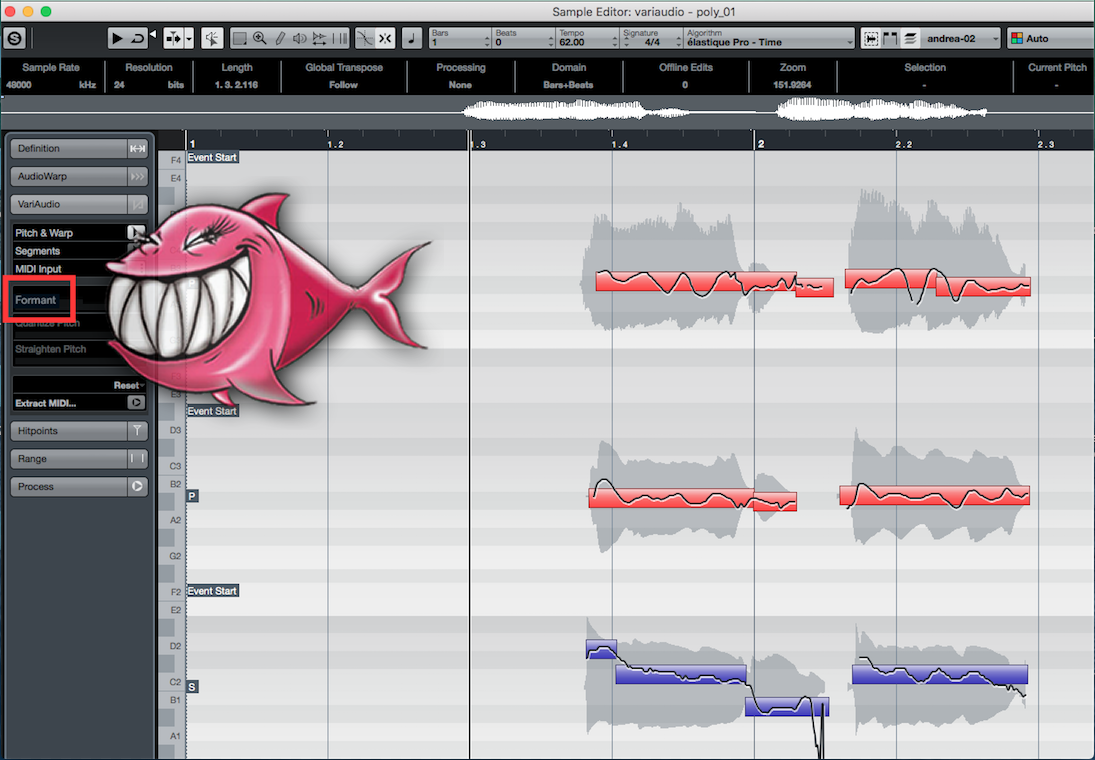Click the waveform overview thumbnail strip
Screen dimensions: 1095x760
pyautogui.click(x=548, y=112)
